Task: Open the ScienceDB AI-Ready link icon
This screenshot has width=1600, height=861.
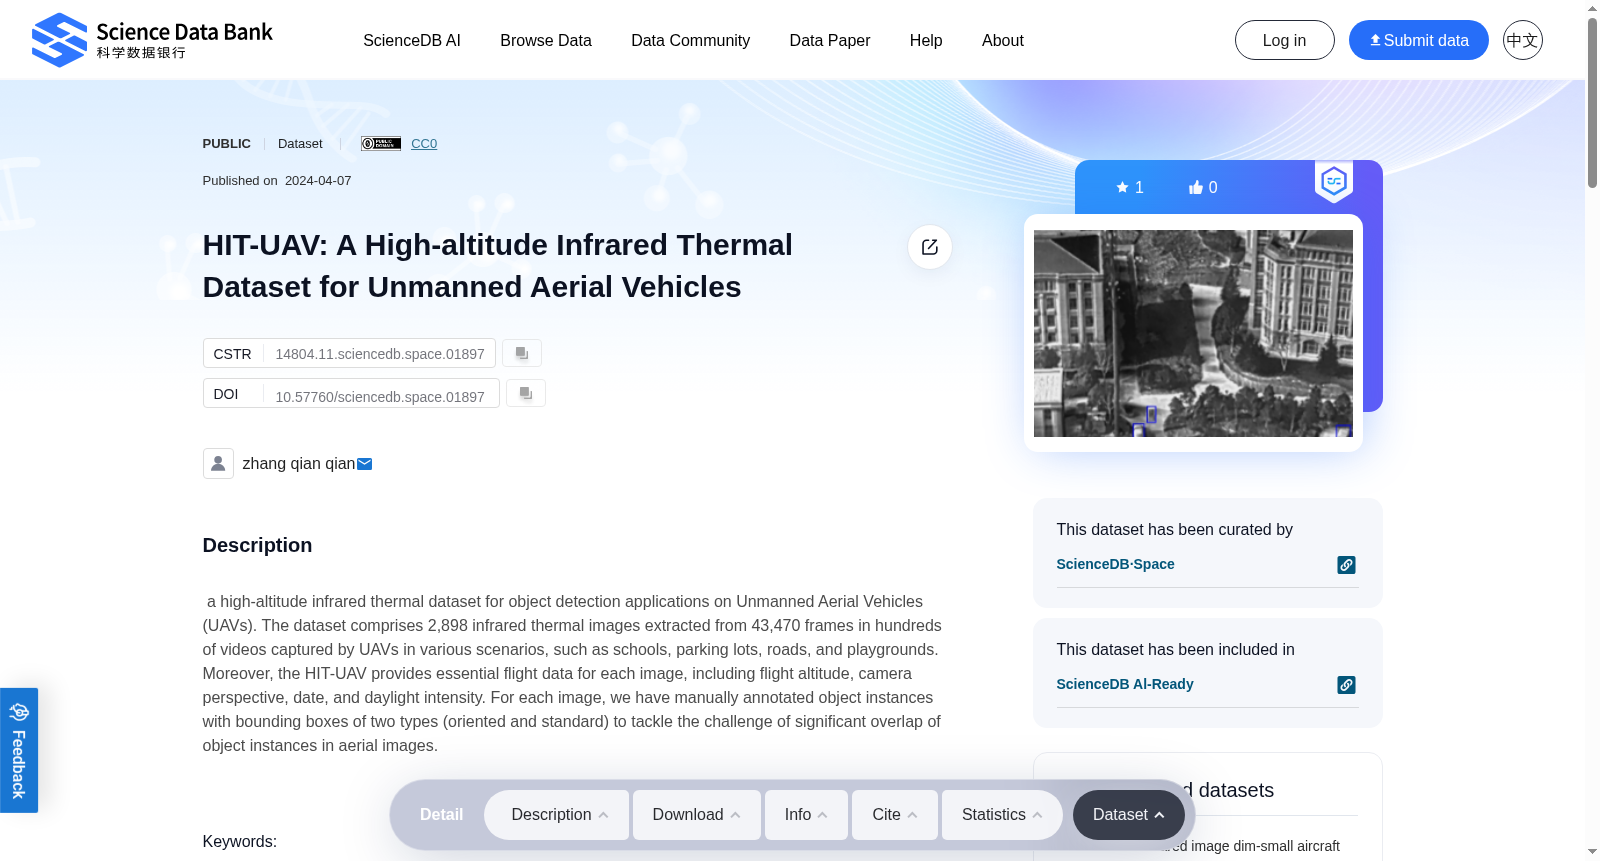Action: click(1347, 685)
